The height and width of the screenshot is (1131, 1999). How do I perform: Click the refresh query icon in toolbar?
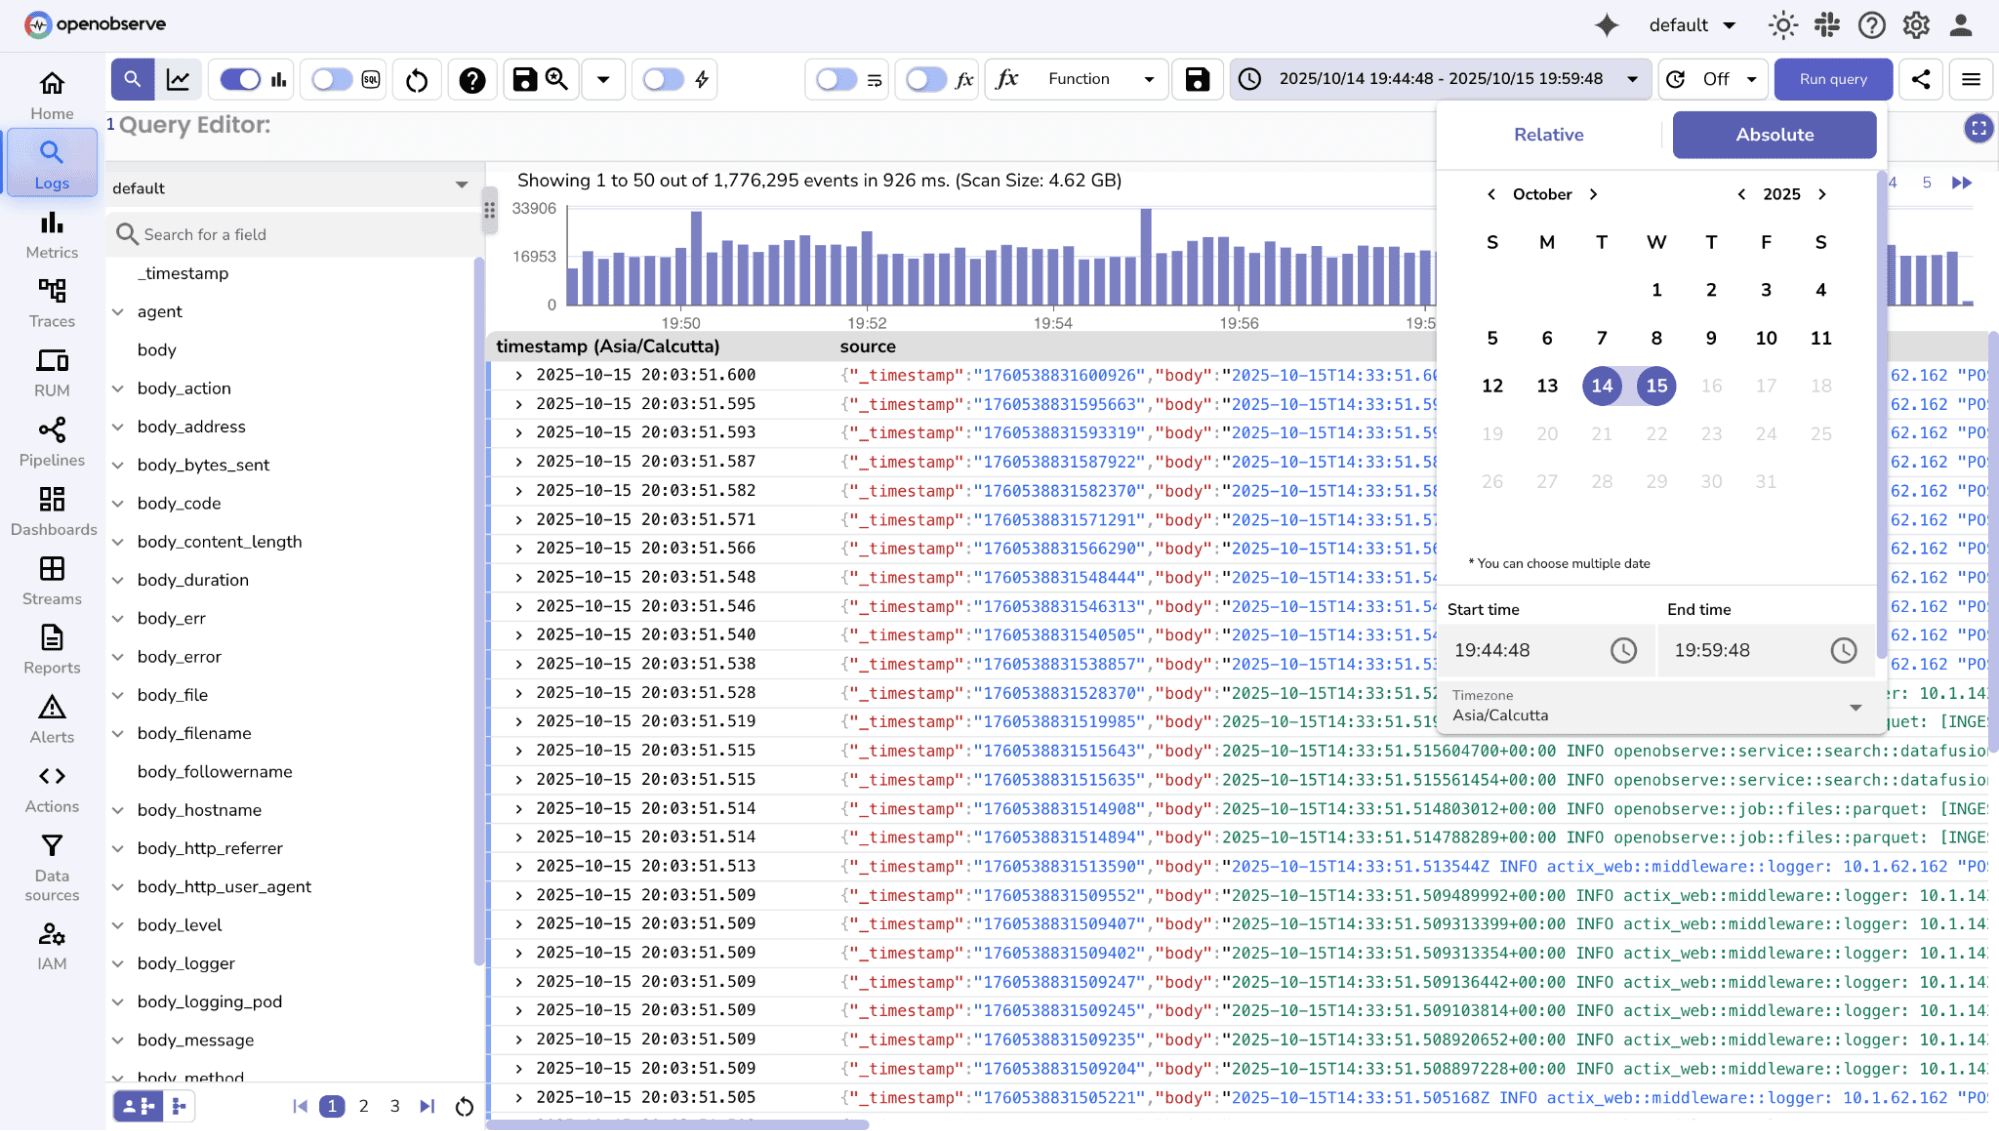pyautogui.click(x=416, y=79)
